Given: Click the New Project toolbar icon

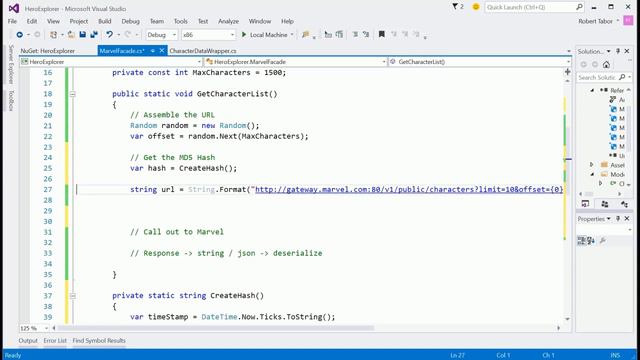Looking at the screenshot, I should point(53,35).
